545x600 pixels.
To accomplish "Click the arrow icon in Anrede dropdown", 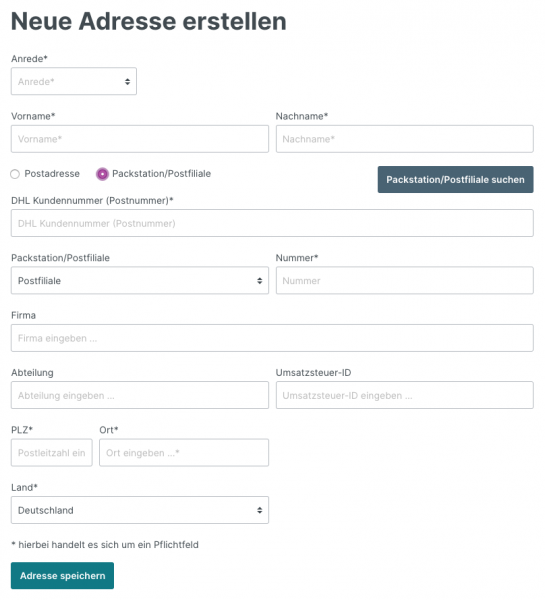I will point(127,82).
